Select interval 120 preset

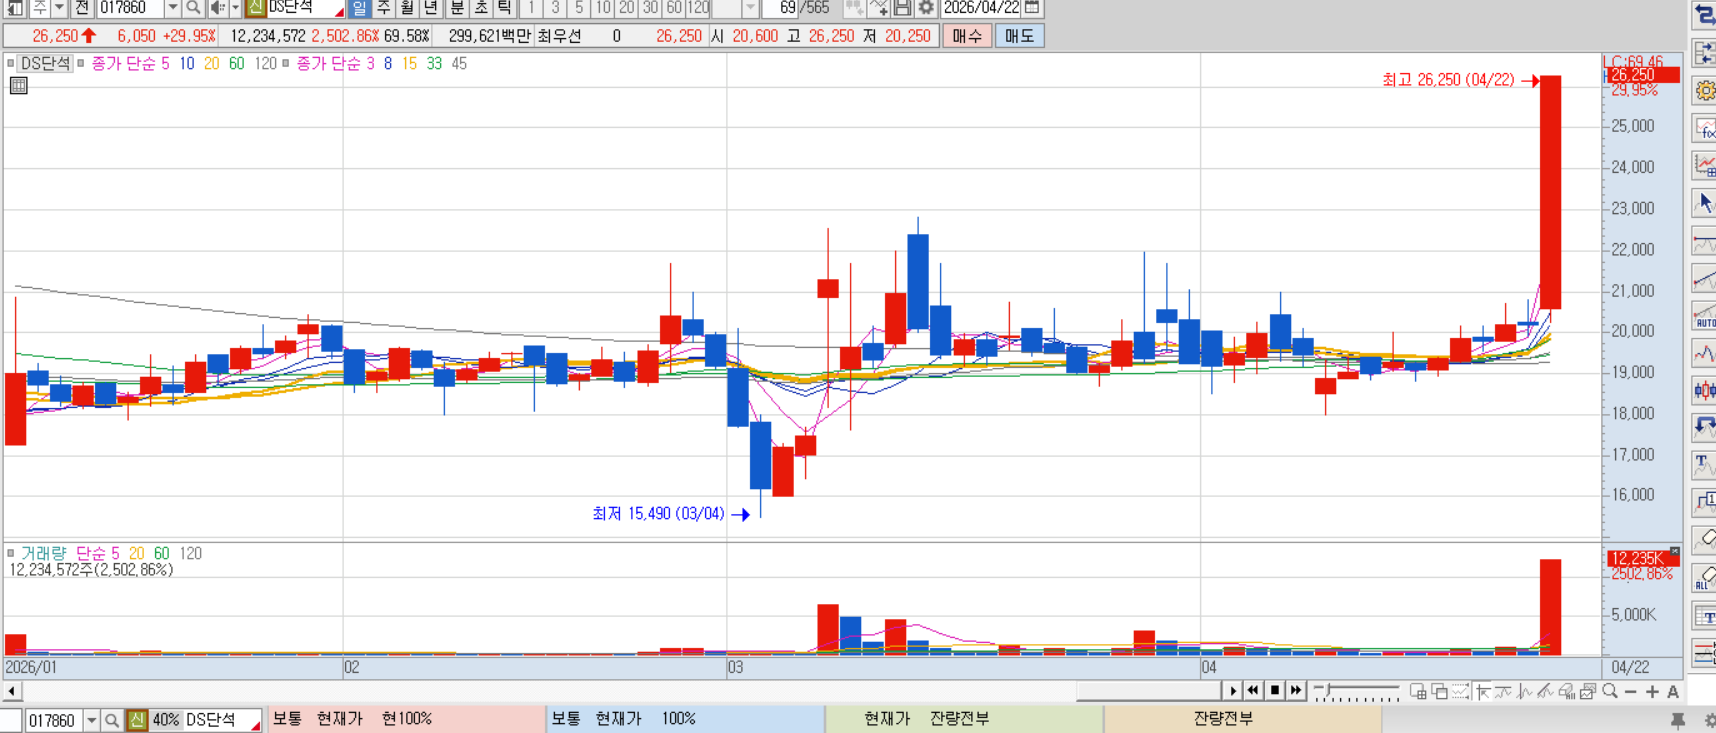pyautogui.click(x=699, y=8)
